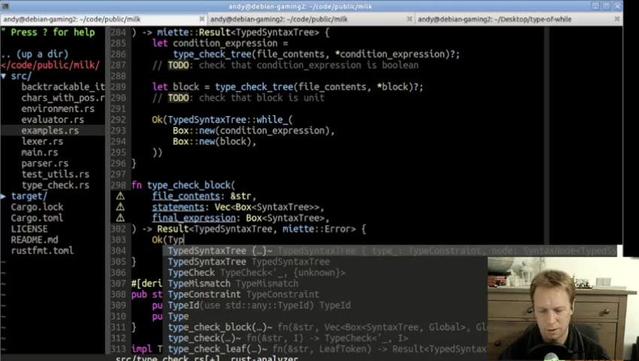
Task: Click line number 284 in gutter
Action: point(119,33)
